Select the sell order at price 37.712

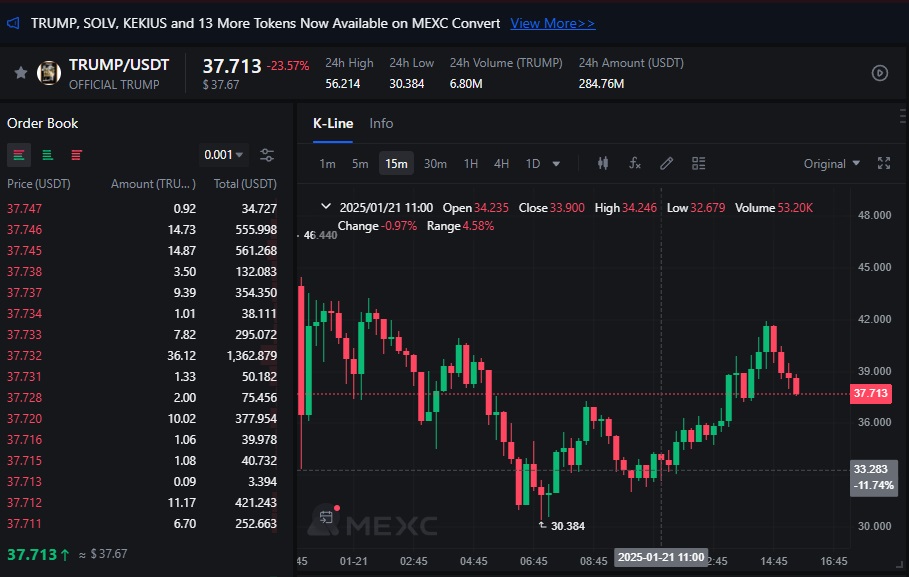[141, 503]
